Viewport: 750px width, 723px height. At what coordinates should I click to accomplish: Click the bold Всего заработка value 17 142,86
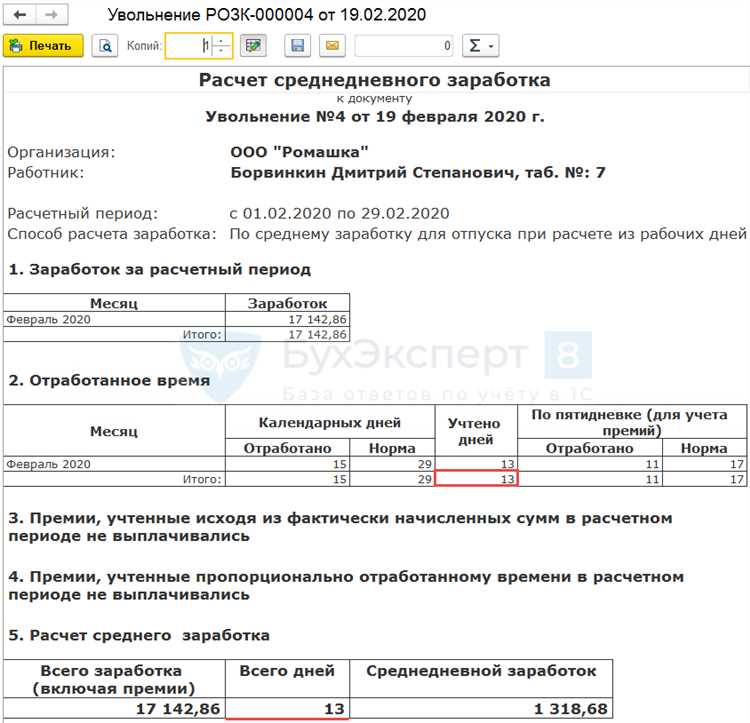tap(114, 708)
